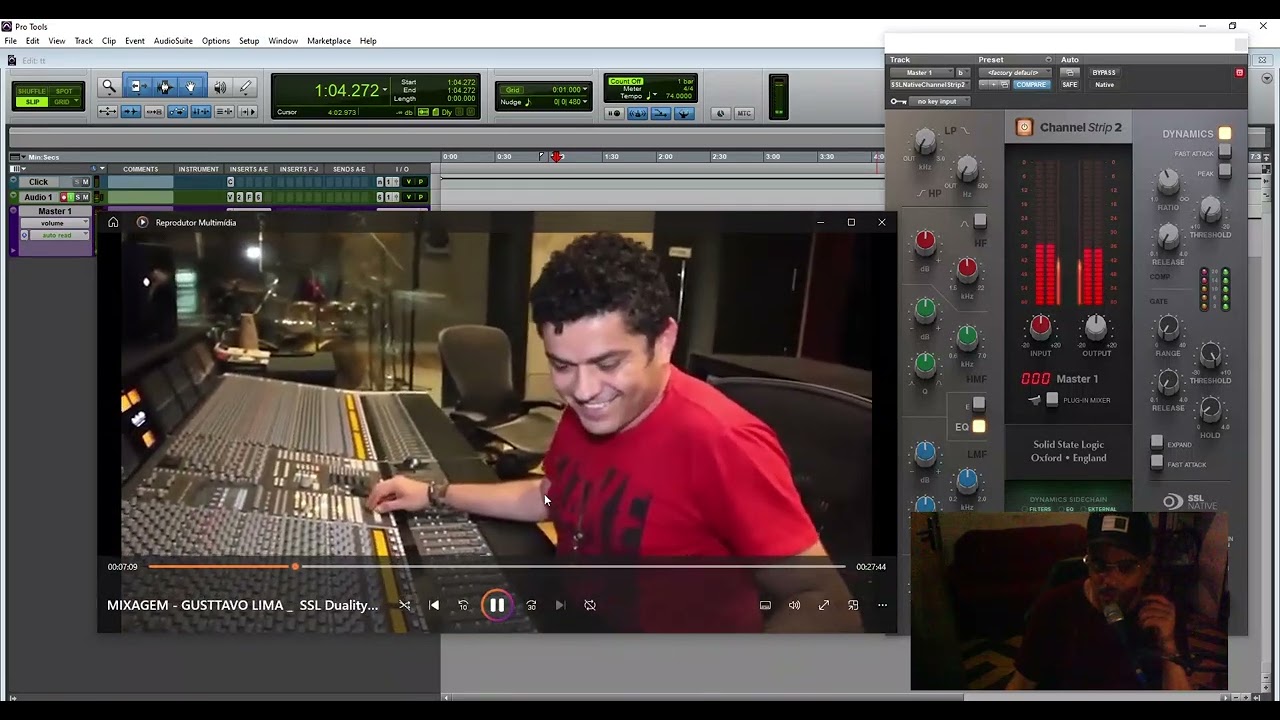Open the Master 1 volume view selector
The width and height of the screenshot is (1280, 720).
(x=55, y=223)
